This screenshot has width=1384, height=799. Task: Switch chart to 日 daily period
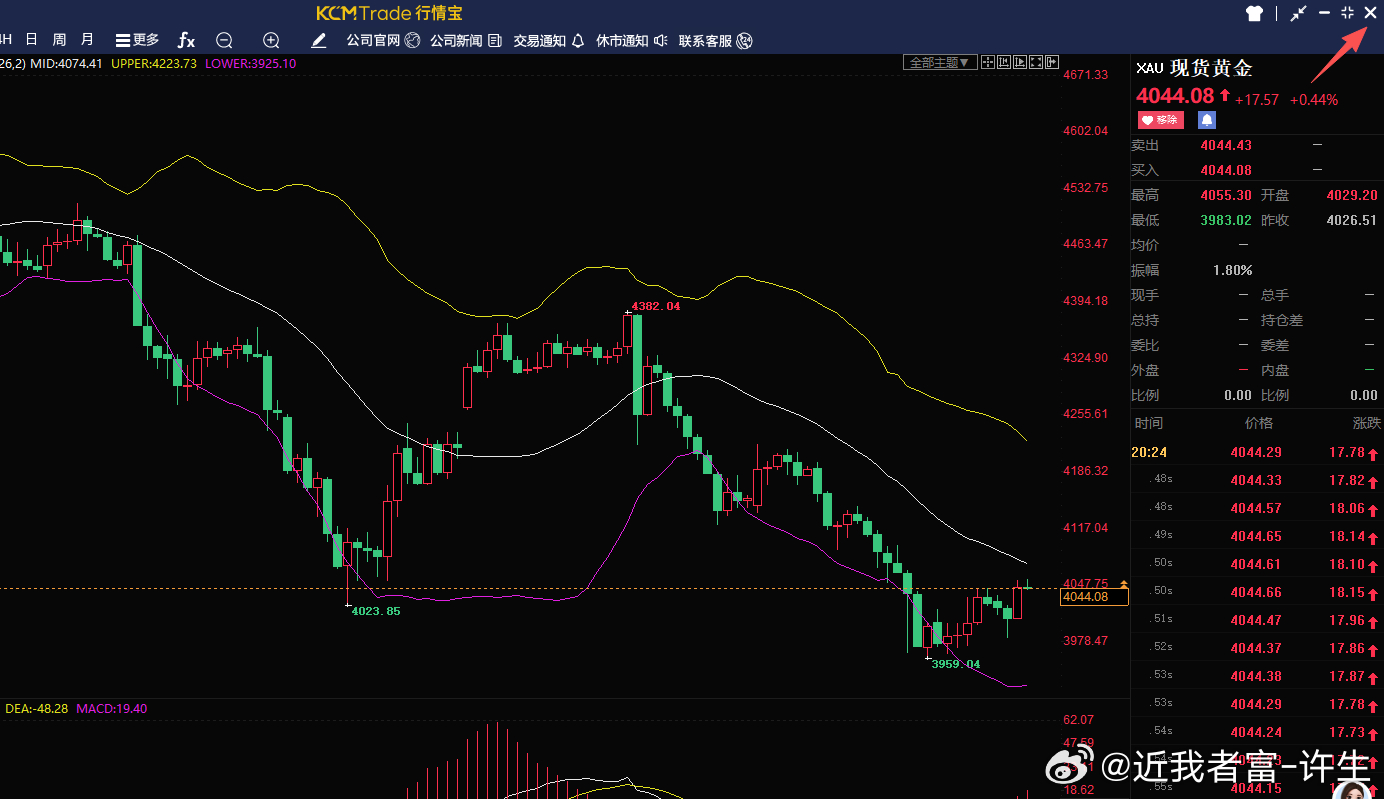pyautogui.click(x=32, y=40)
